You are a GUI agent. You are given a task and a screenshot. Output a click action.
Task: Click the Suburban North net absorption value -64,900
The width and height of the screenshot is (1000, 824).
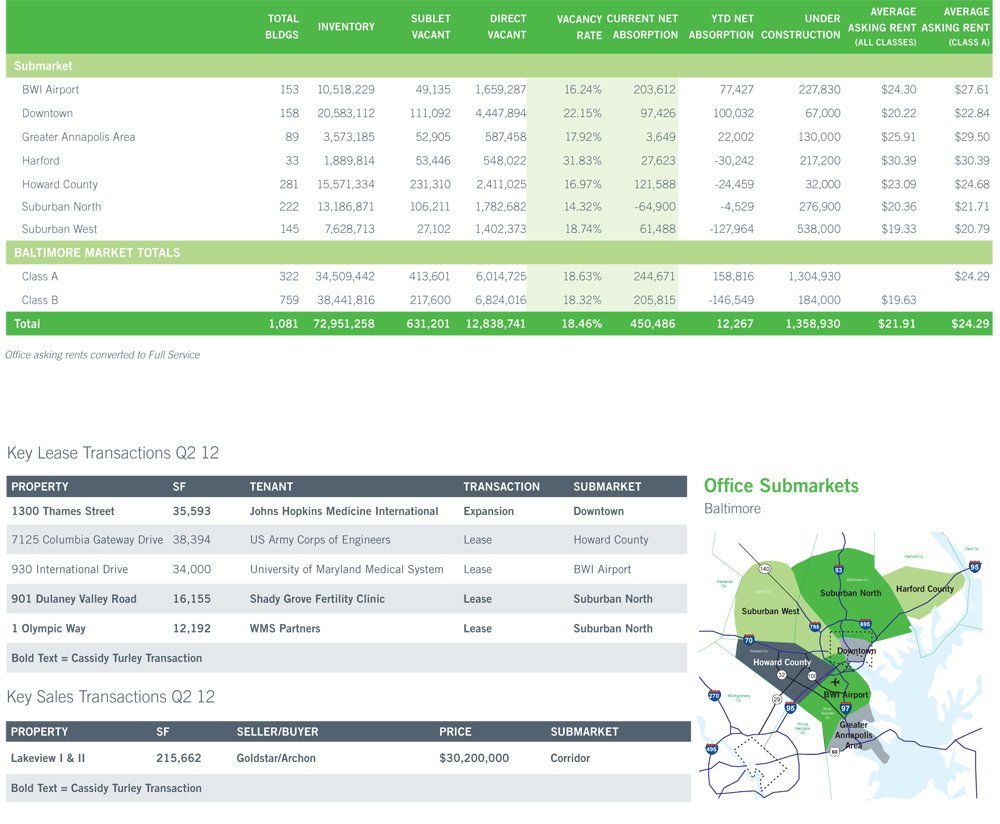[x=655, y=207]
